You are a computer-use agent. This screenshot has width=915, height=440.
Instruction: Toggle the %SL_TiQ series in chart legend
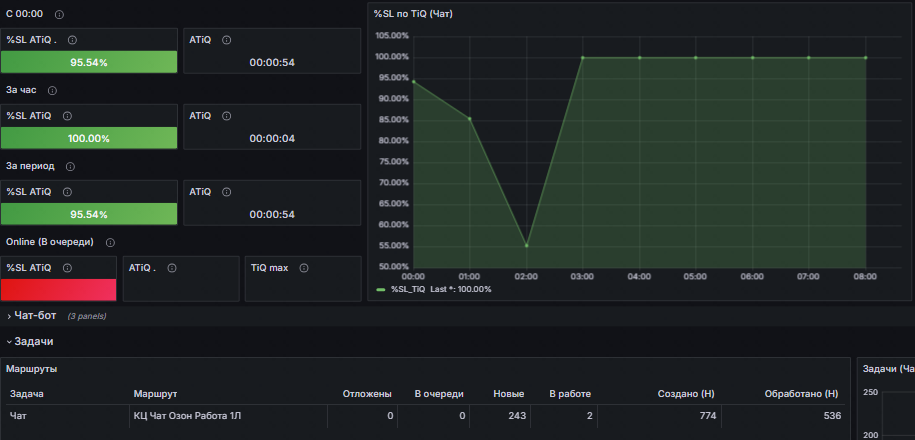click(x=408, y=289)
